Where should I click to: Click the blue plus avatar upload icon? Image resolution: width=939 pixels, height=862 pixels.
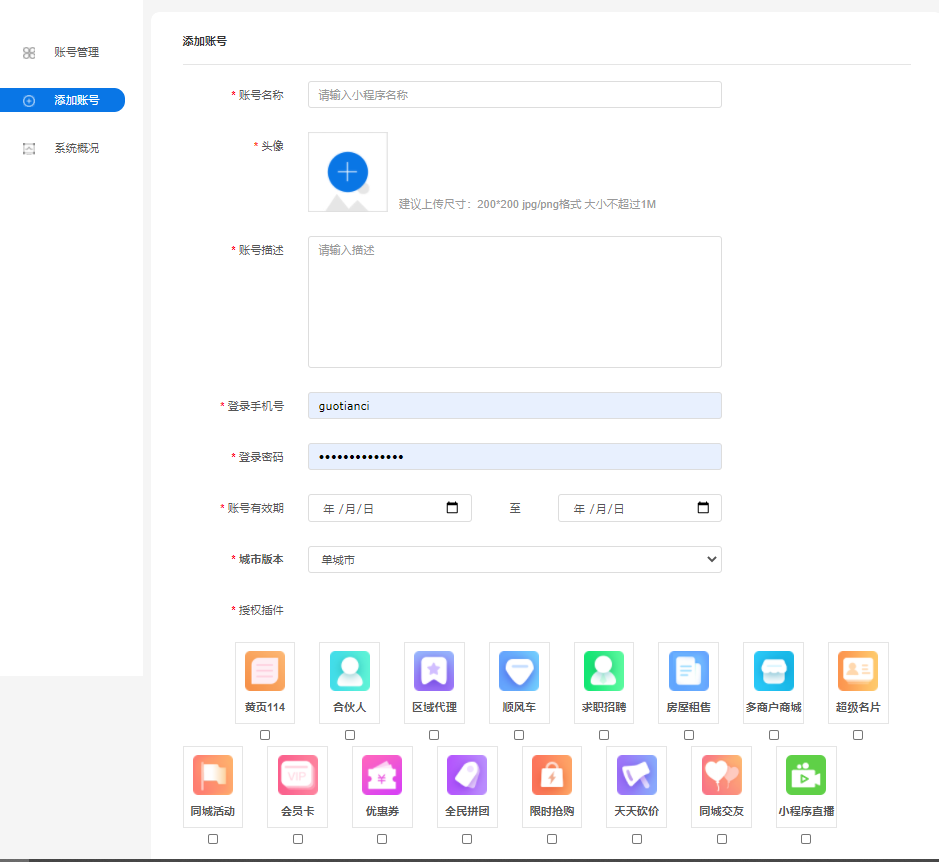(x=347, y=172)
